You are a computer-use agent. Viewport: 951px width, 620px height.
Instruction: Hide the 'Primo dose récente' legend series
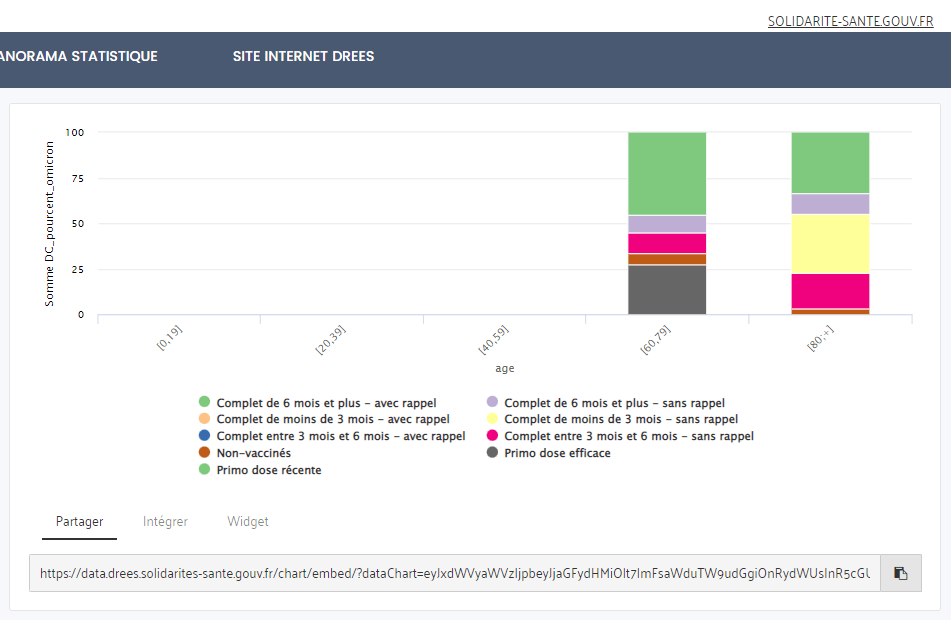click(x=268, y=470)
